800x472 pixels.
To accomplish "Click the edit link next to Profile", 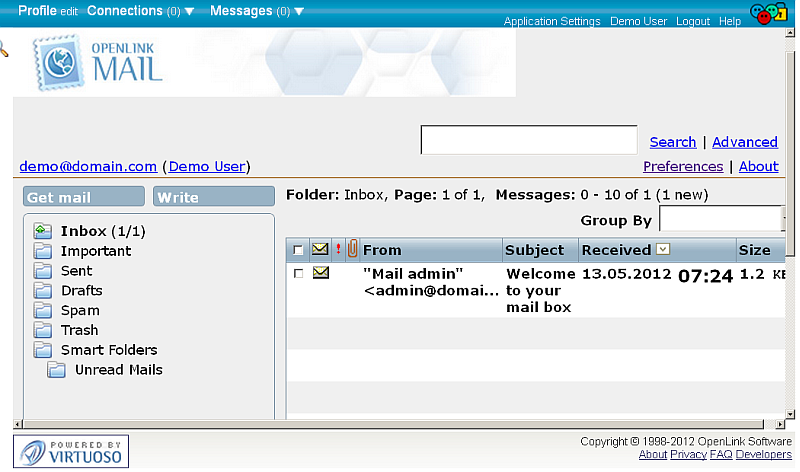I will pyautogui.click(x=69, y=12).
